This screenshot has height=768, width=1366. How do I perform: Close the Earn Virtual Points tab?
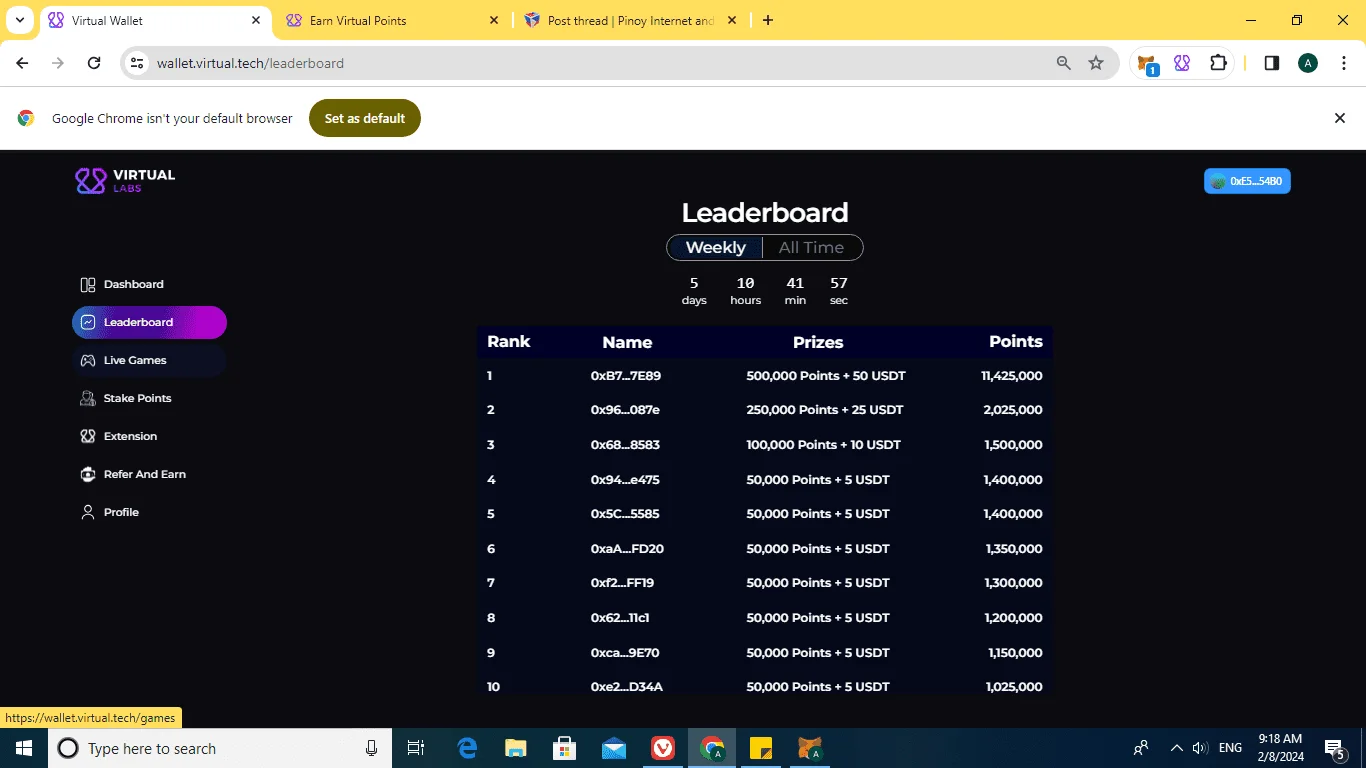(x=494, y=20)
